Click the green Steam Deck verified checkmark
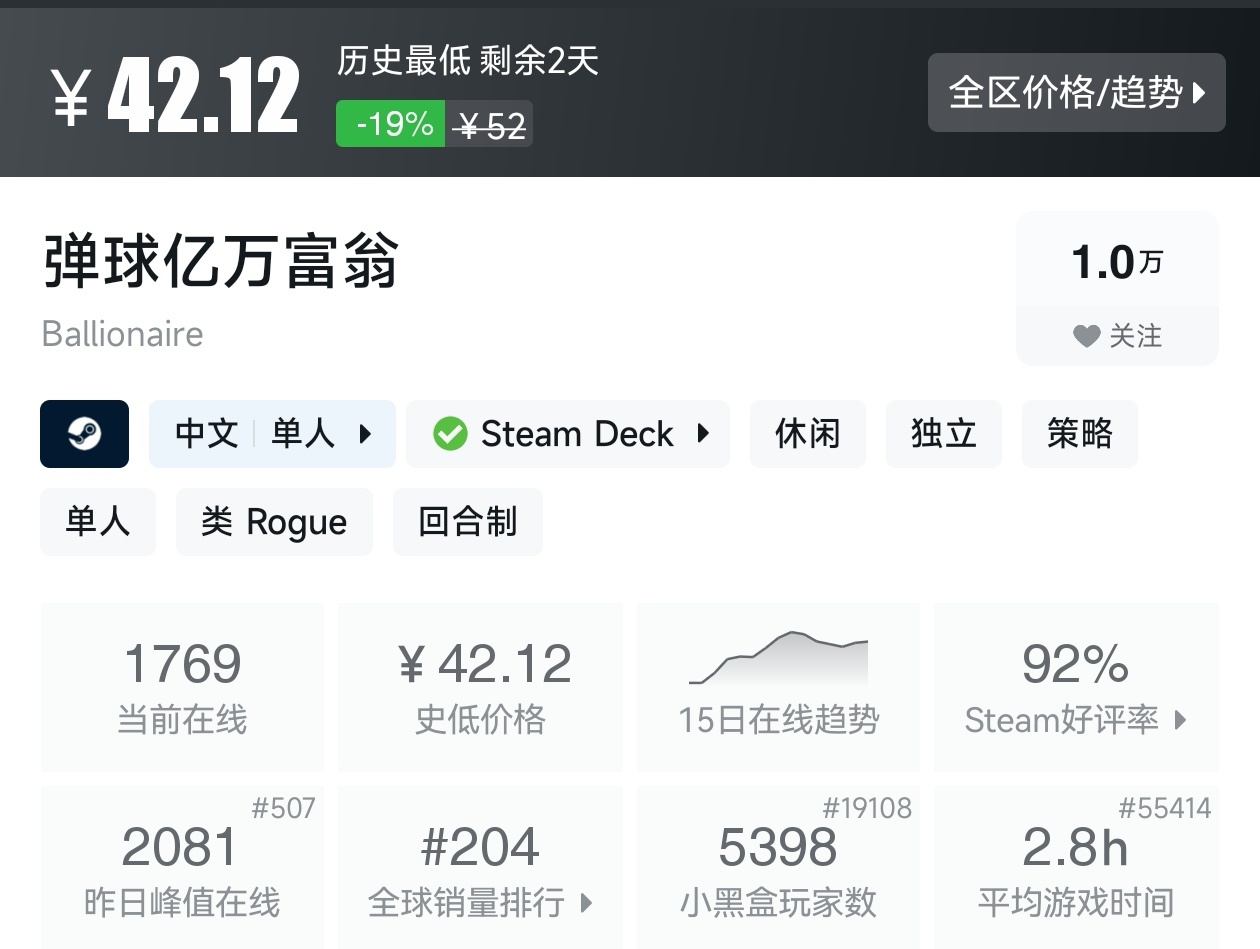This screenshot has width=1260, height=949. (450, 434)
